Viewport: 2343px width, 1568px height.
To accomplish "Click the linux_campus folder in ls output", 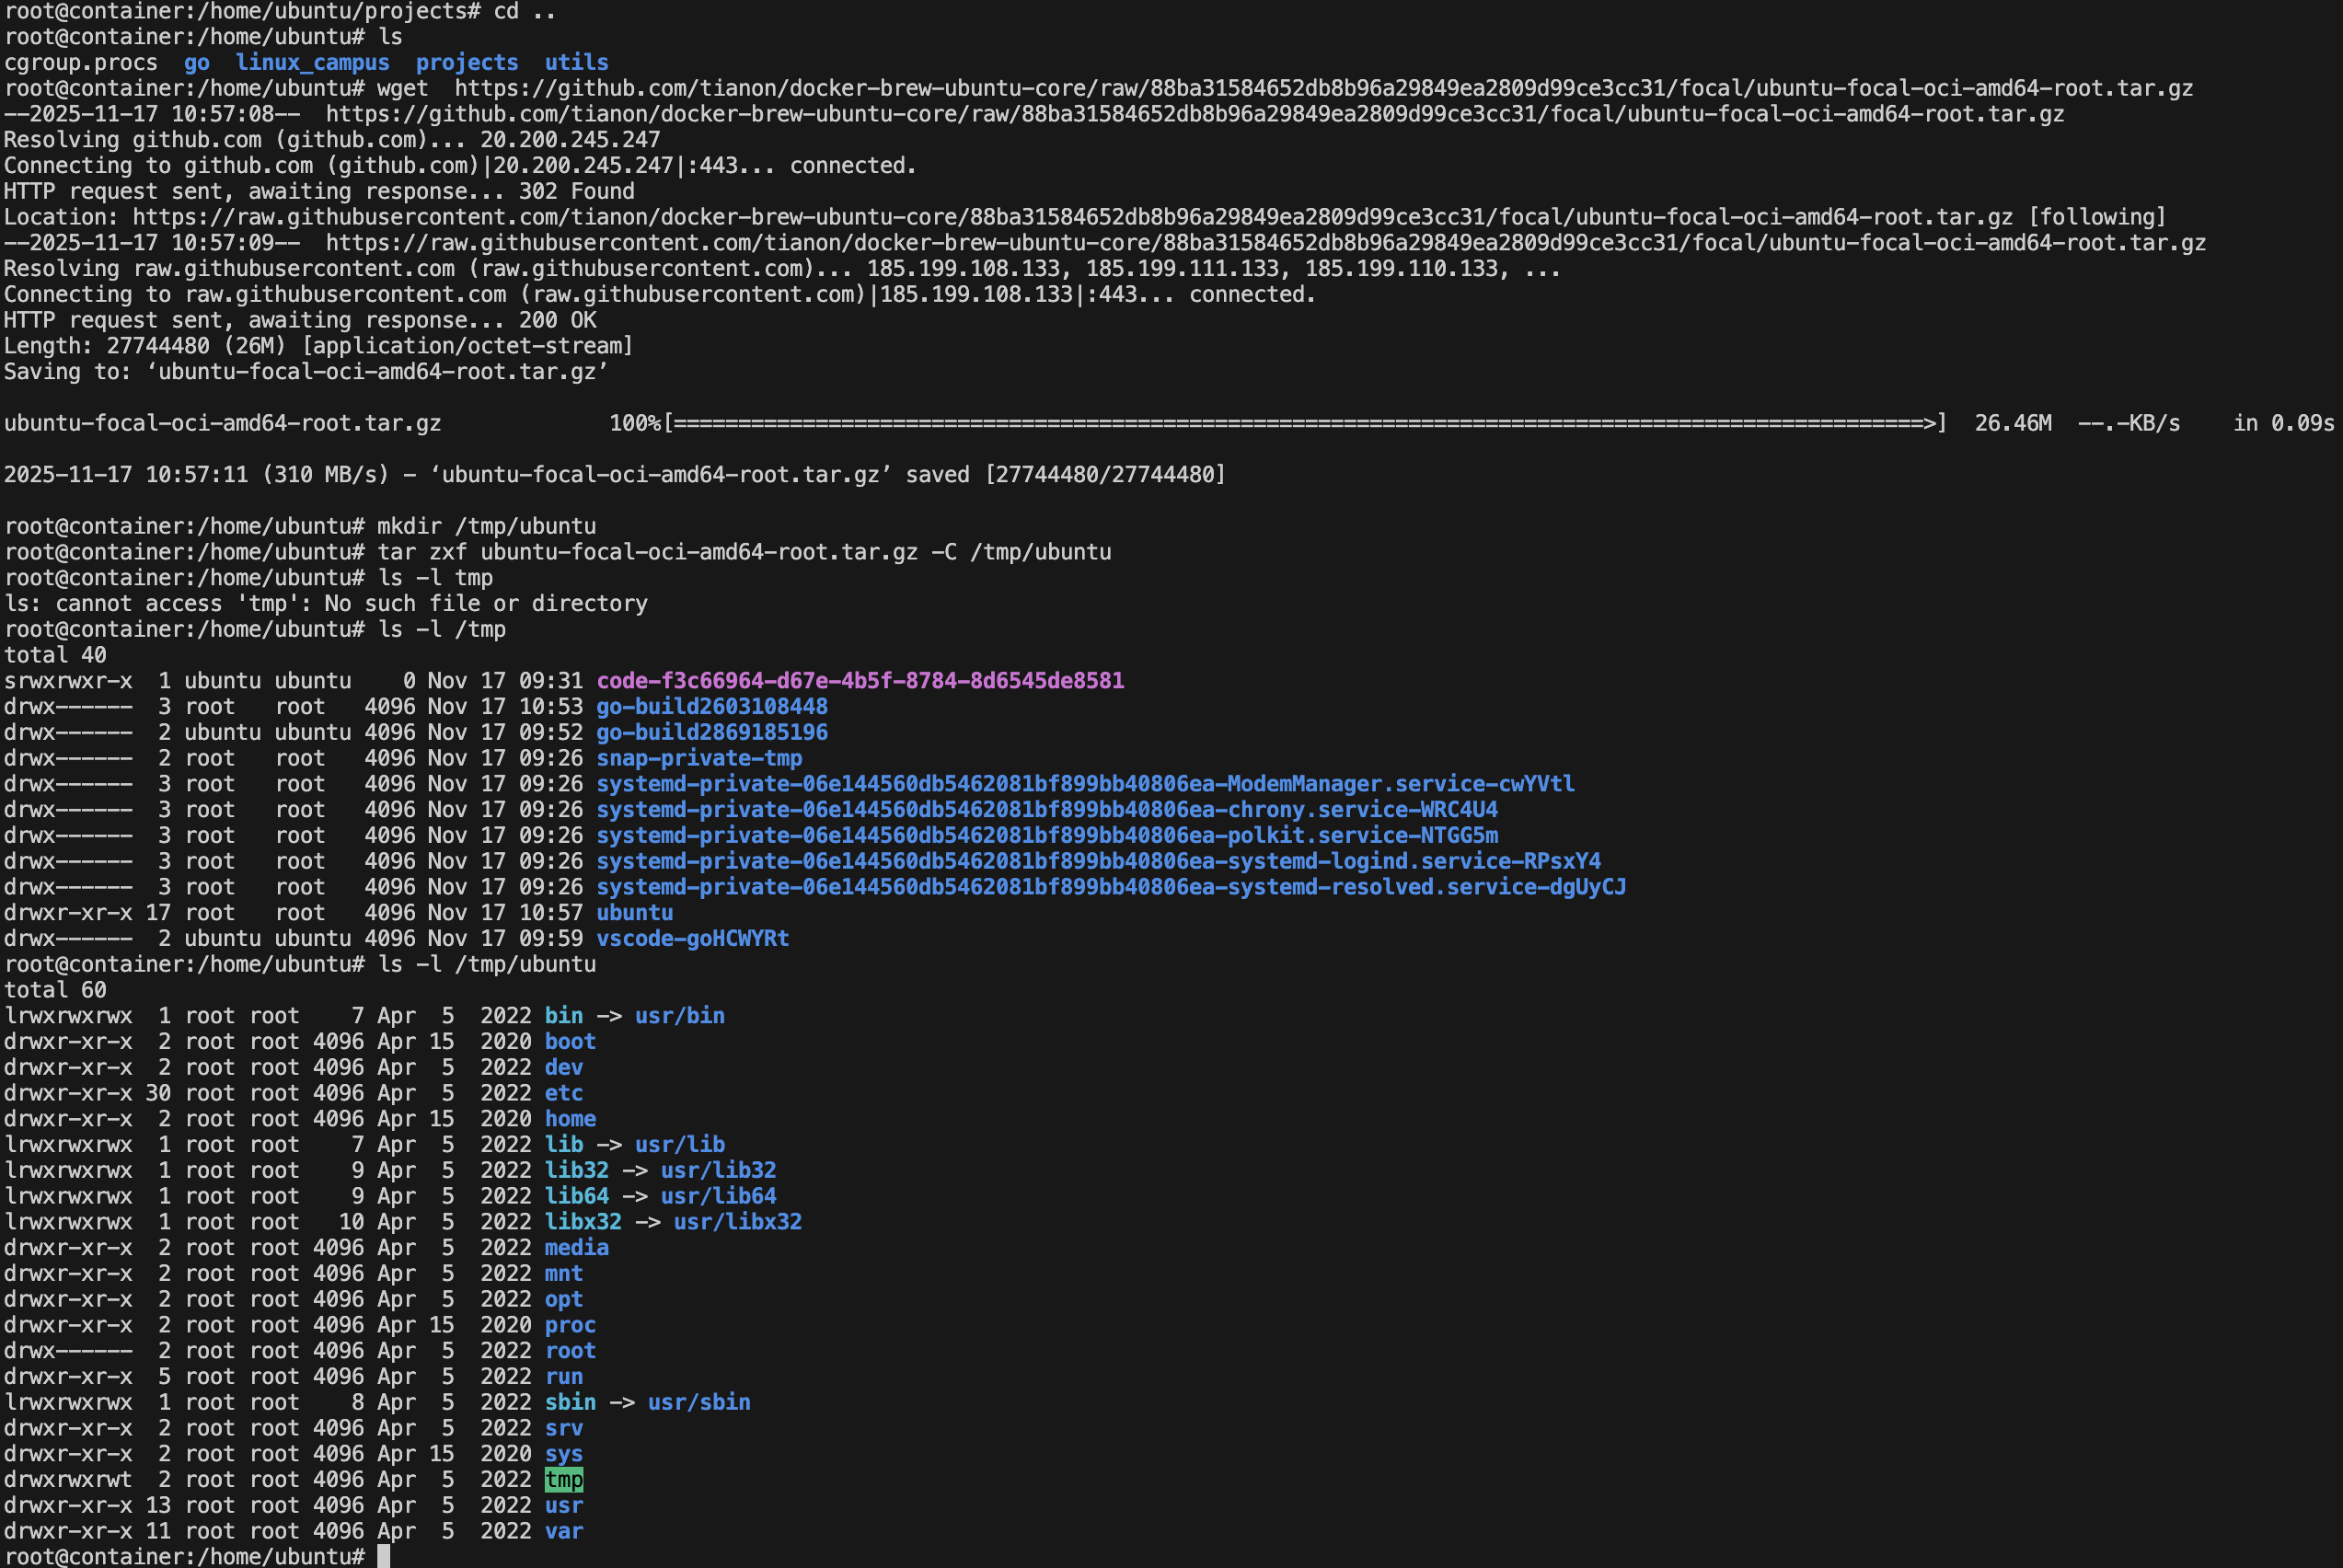I will [x=312, y=62].
